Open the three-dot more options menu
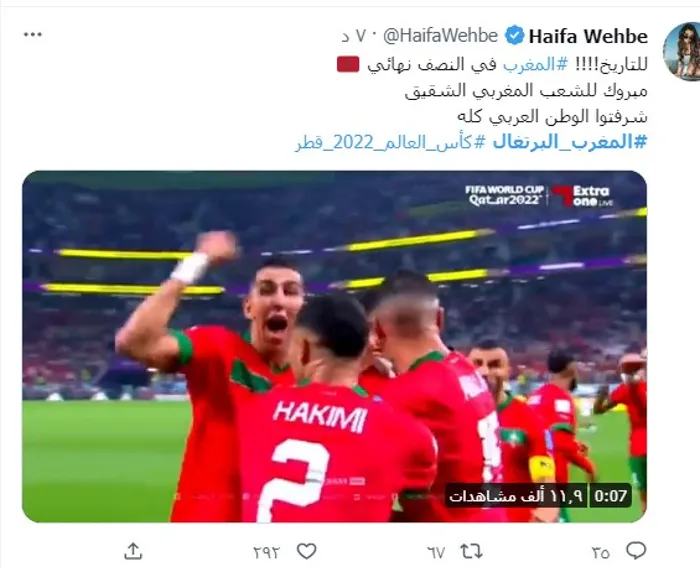Screen dimensions: 700x568 click(x=33, y=34)
